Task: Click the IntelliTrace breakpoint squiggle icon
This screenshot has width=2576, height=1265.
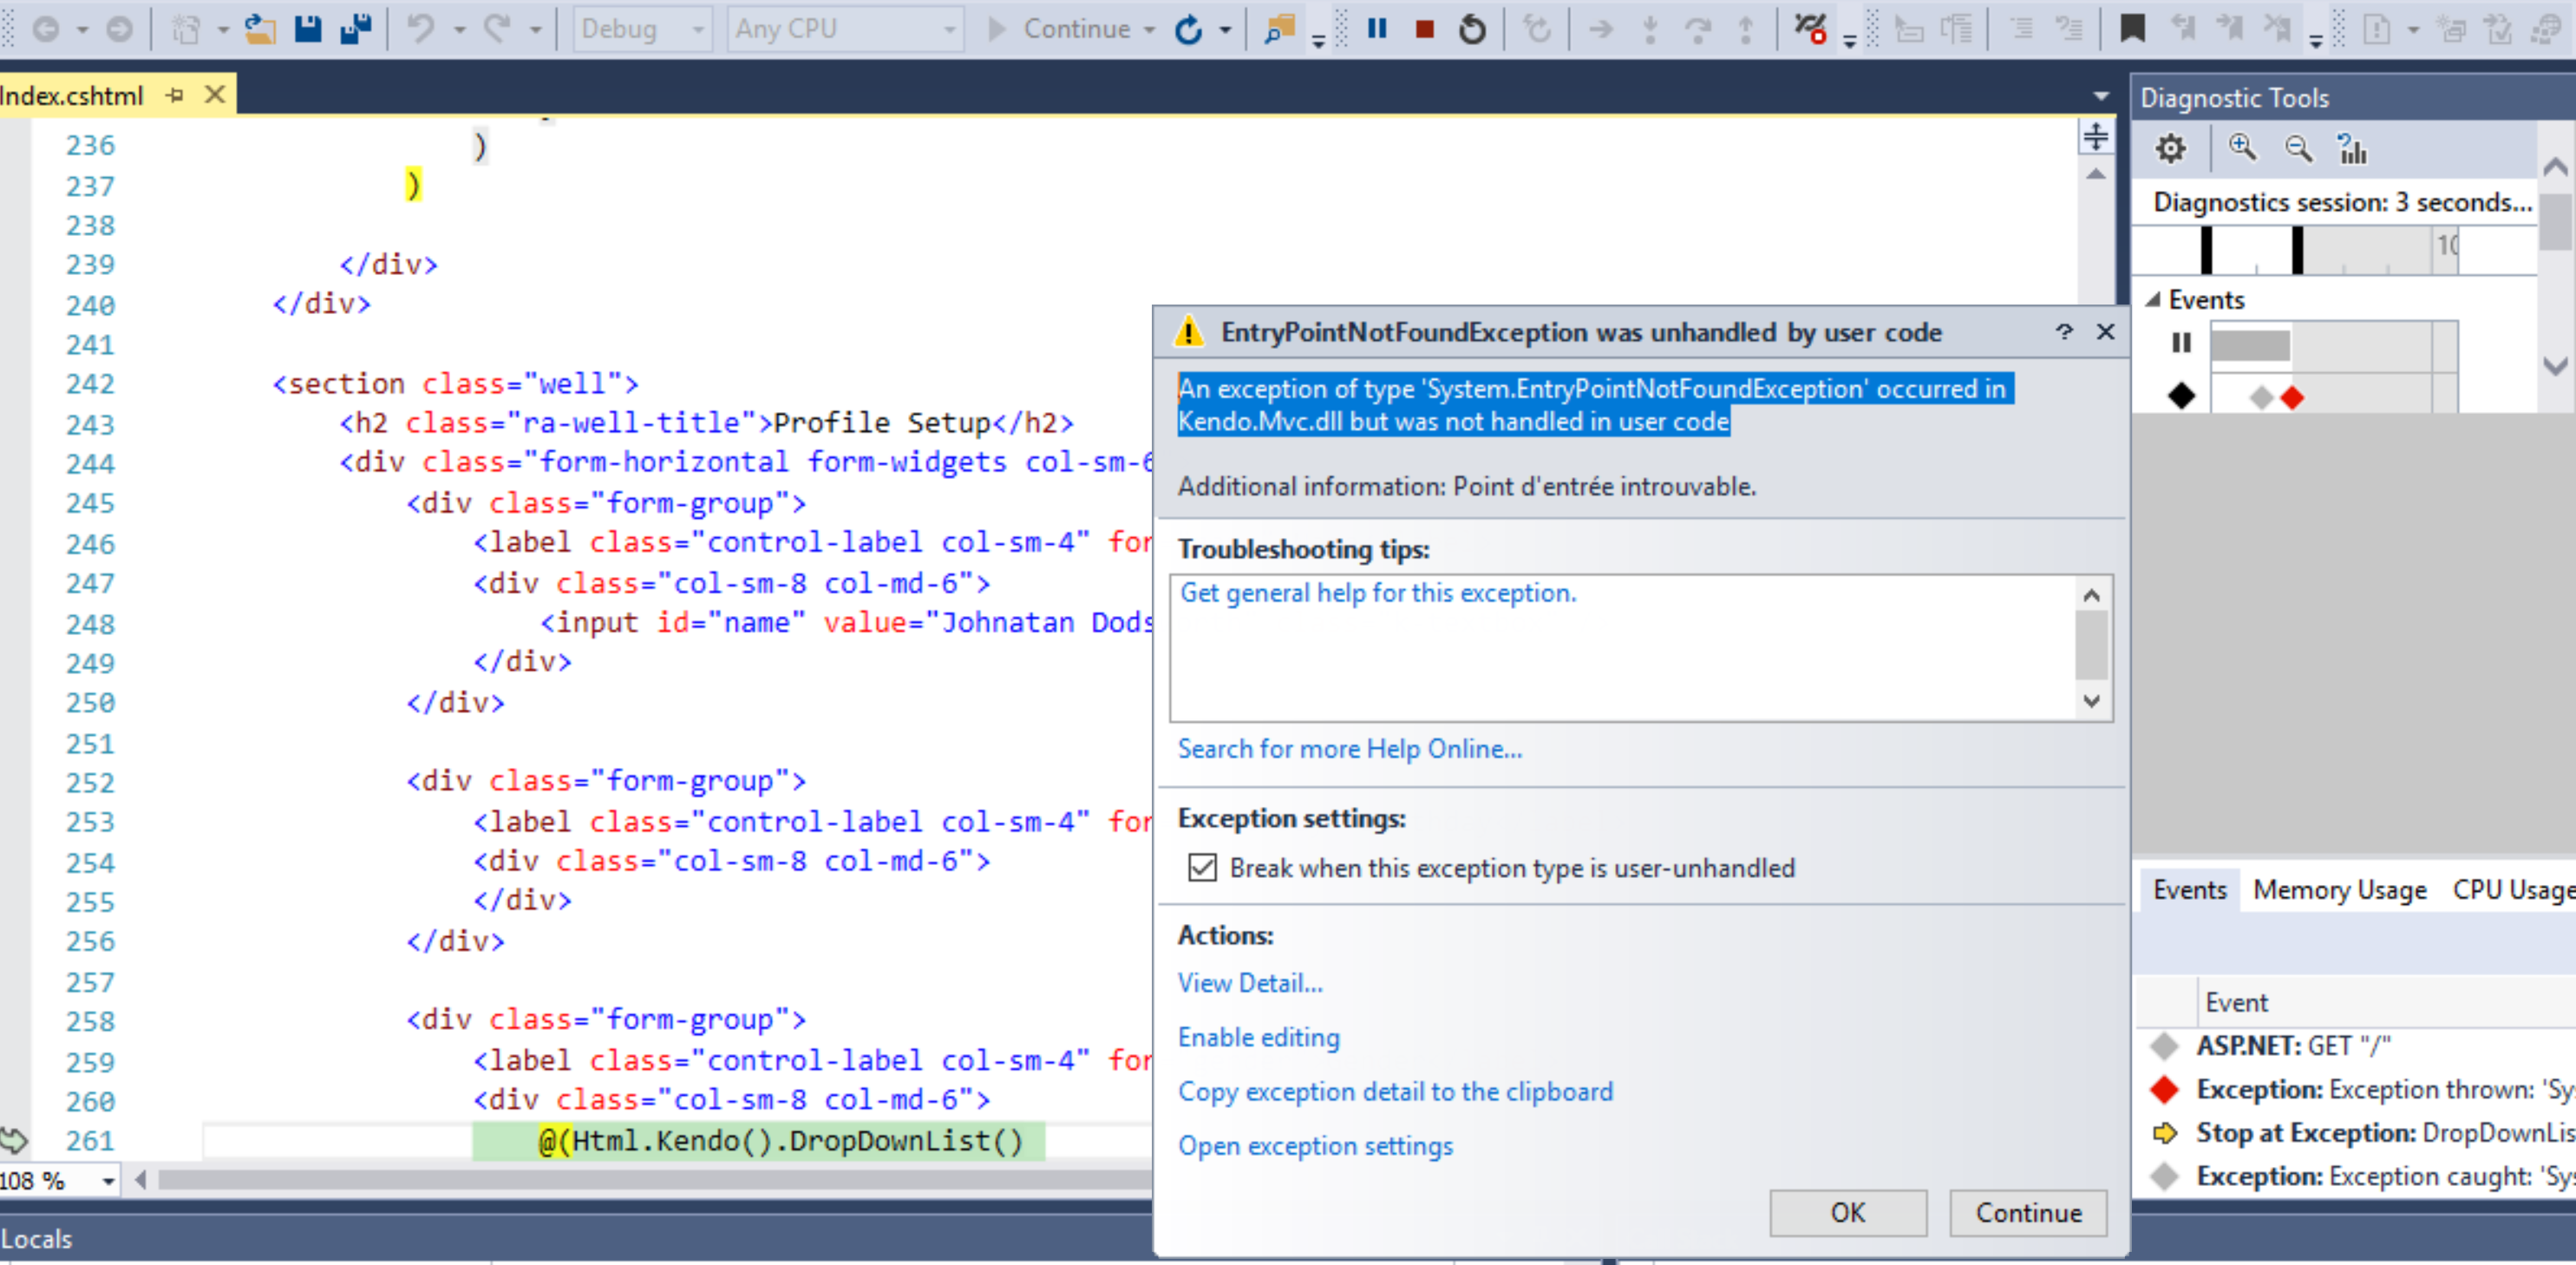Action: click(x=1810, y=29)
